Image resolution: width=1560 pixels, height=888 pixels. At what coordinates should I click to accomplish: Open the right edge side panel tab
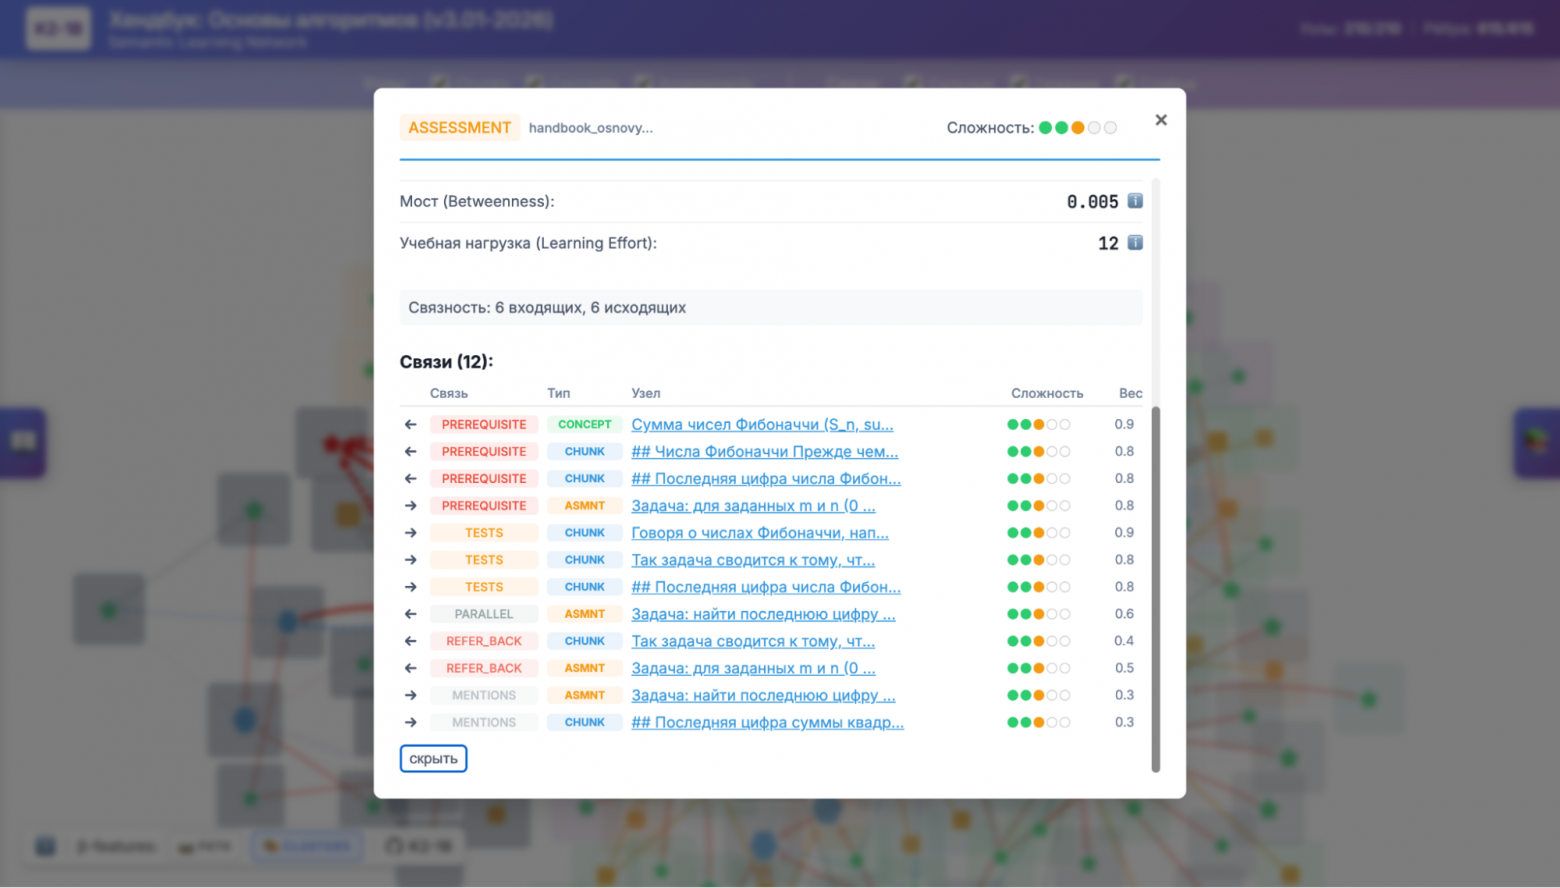pyautogui.click(x=1537, y=442)
